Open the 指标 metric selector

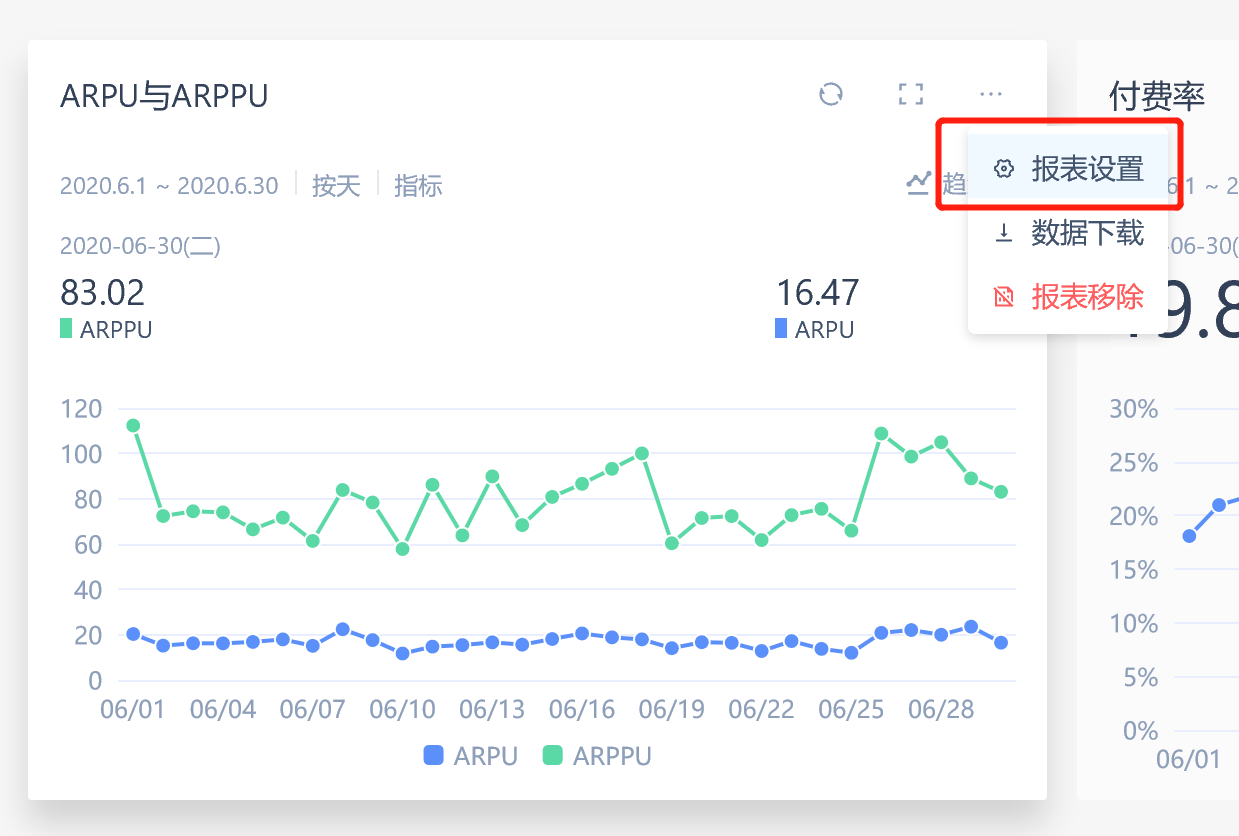click(x=418, y=186)
